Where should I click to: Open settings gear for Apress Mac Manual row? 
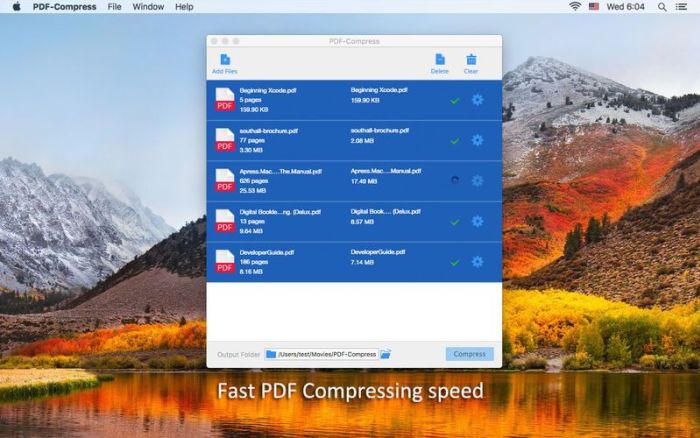[x=477, y=180]
